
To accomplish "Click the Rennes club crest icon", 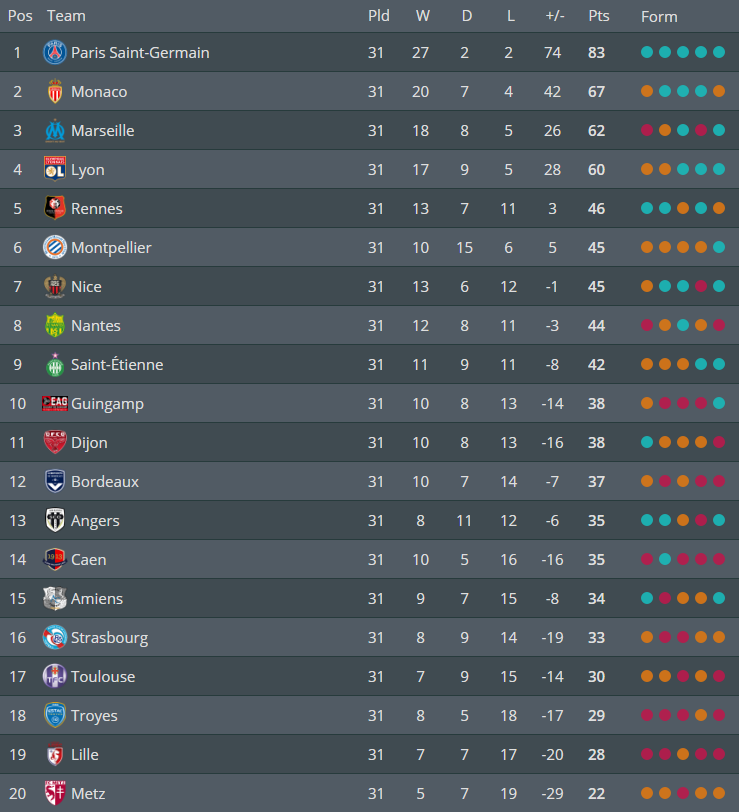I will point(55,208).
